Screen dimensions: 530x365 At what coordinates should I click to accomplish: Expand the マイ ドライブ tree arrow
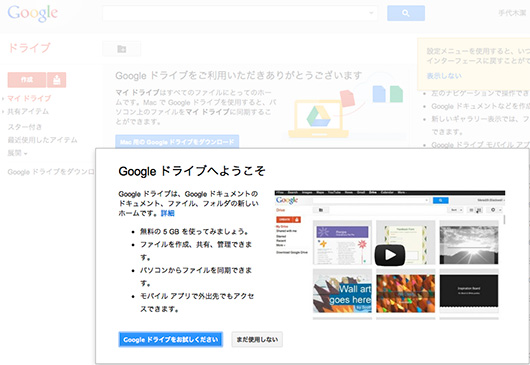point(3,99)
